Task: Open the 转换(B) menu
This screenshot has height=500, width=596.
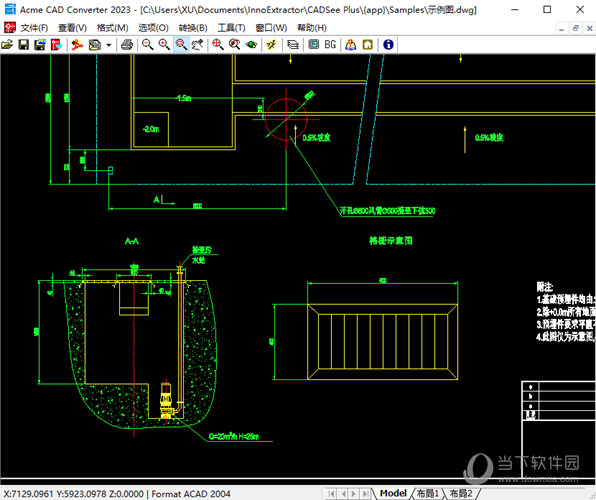Action: (x=193, y=28)
